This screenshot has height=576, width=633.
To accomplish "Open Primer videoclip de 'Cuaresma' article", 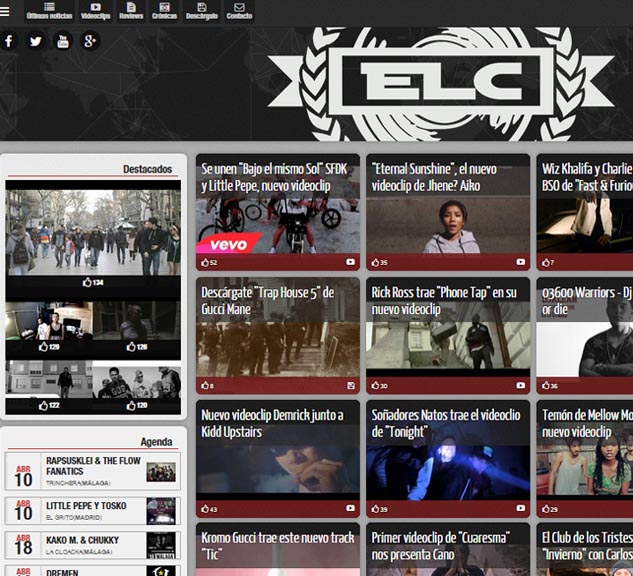I will (440, 546).
